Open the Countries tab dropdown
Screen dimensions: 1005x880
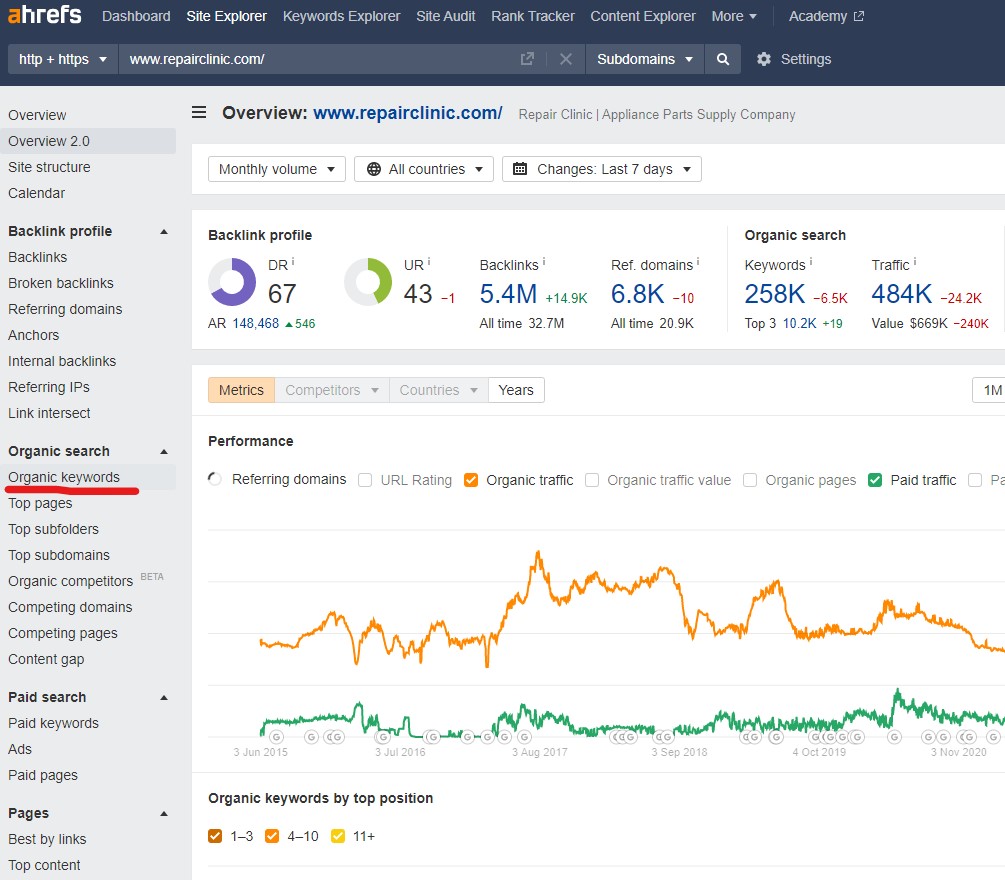click(438, 390)
